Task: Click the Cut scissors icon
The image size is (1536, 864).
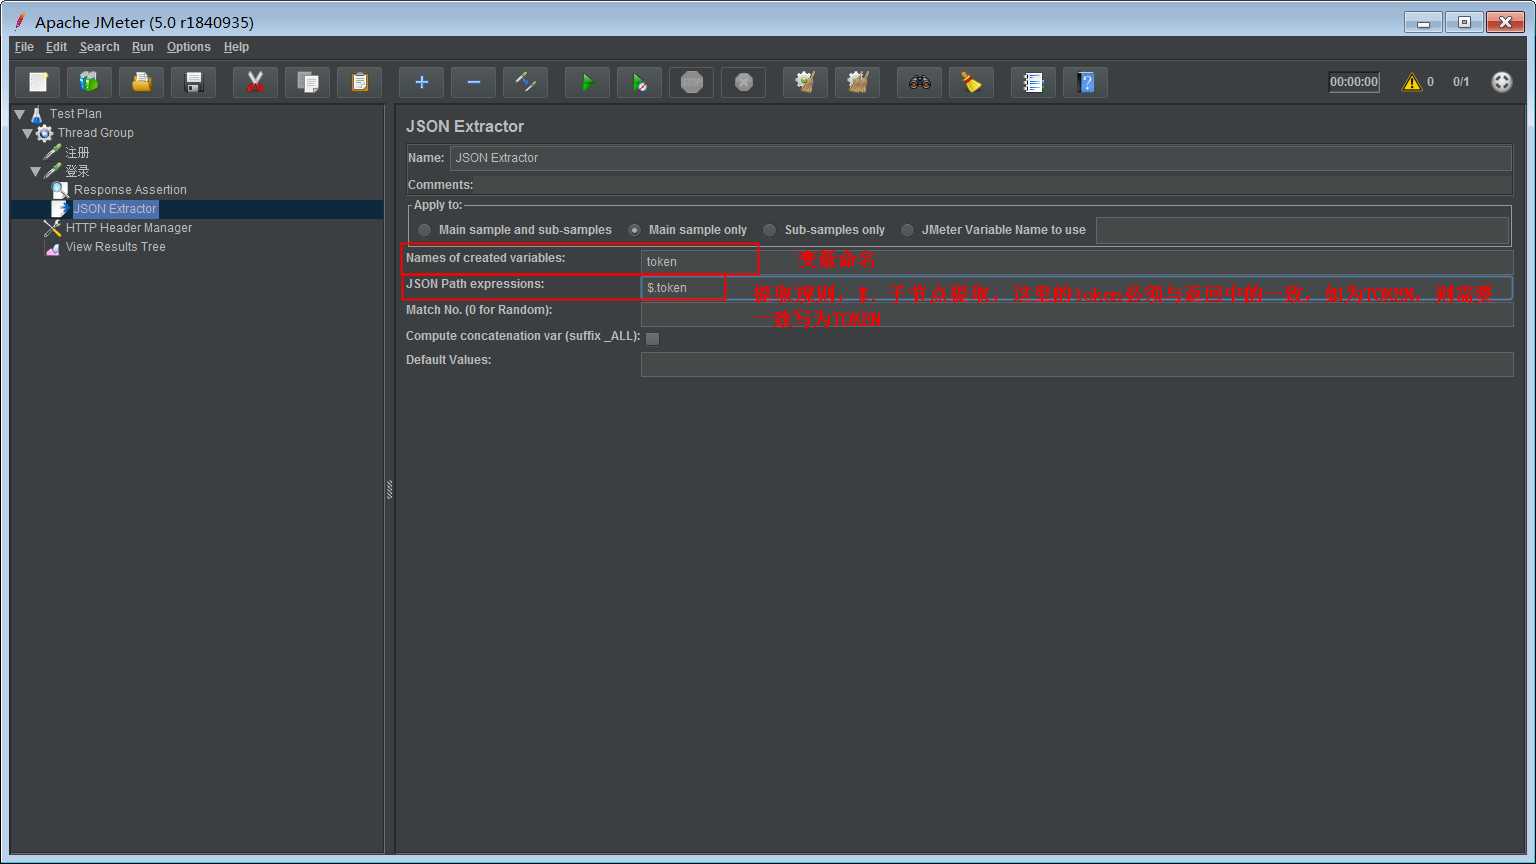Action: (256, 82)
